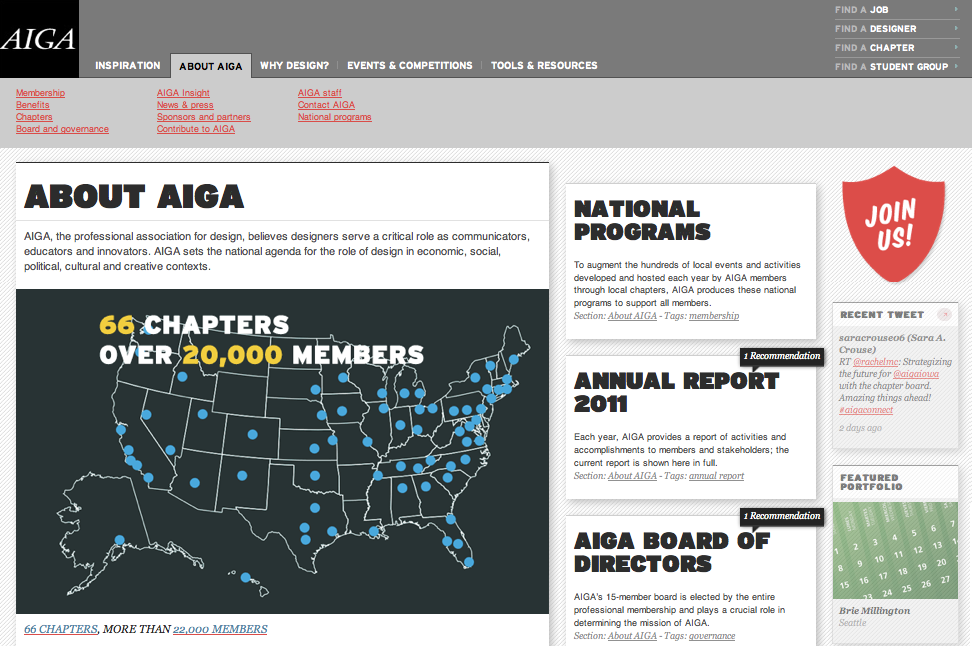Open the Membership submenu link

click(x=40, y=93)
